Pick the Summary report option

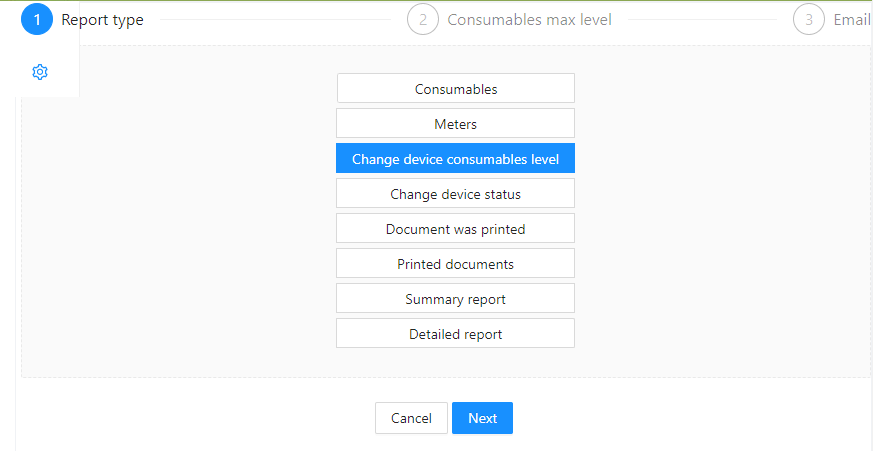point(455,299)
